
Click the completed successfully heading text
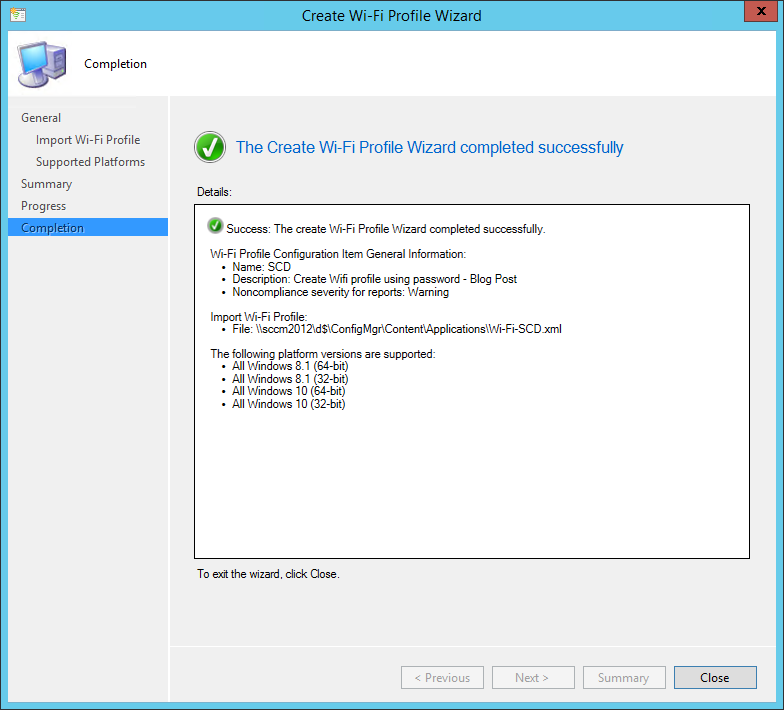[x=430, y=148]
